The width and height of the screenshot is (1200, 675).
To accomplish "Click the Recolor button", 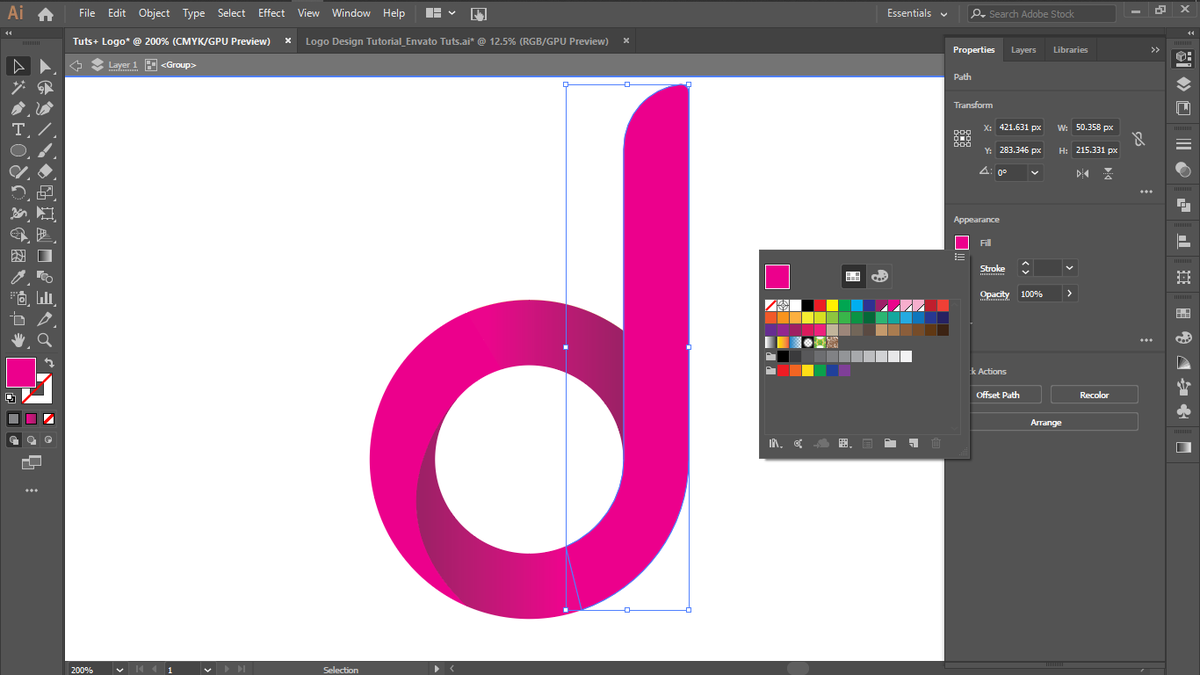I will point(1094,395).
